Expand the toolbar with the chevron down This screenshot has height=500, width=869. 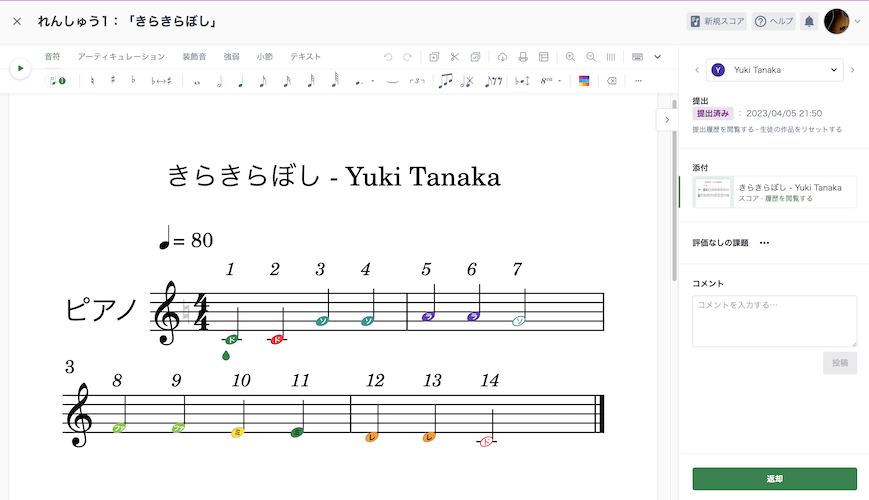coord(658,57)
